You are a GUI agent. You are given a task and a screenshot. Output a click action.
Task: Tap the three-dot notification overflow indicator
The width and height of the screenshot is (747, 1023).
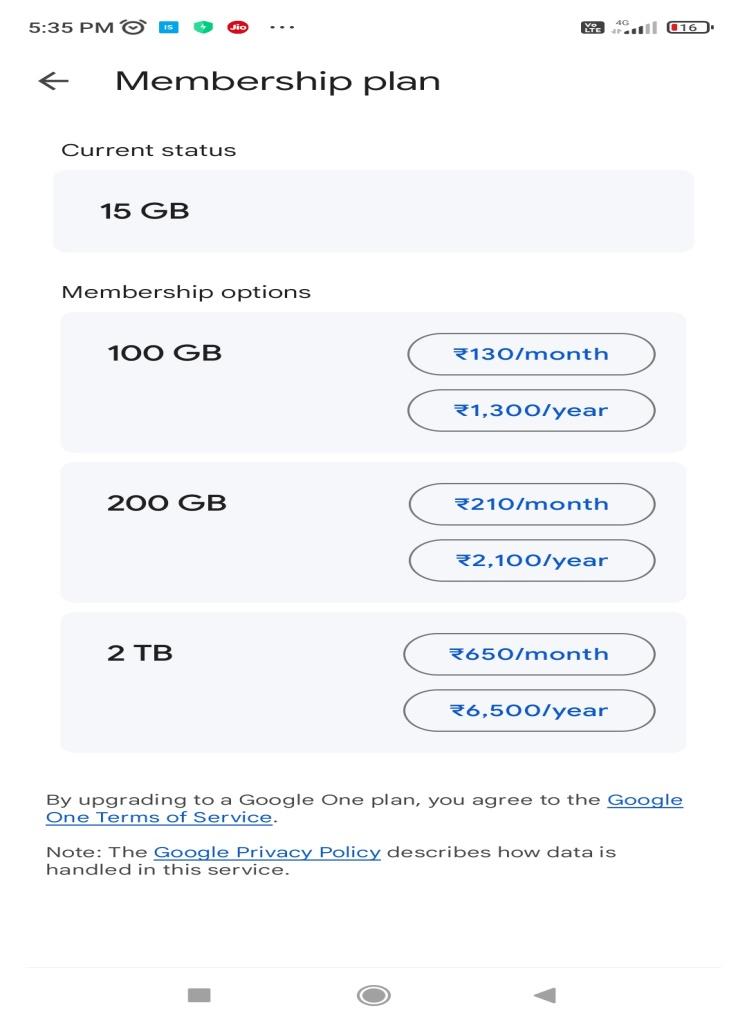pos(282,27)
